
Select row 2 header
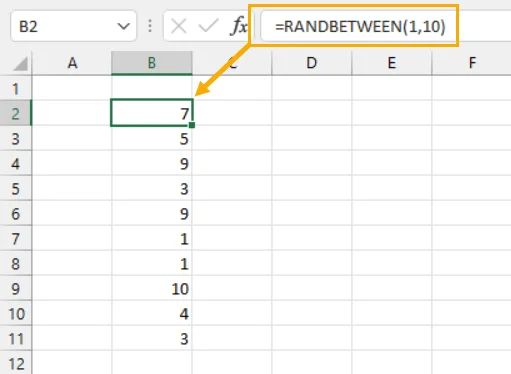click(16, 113)
